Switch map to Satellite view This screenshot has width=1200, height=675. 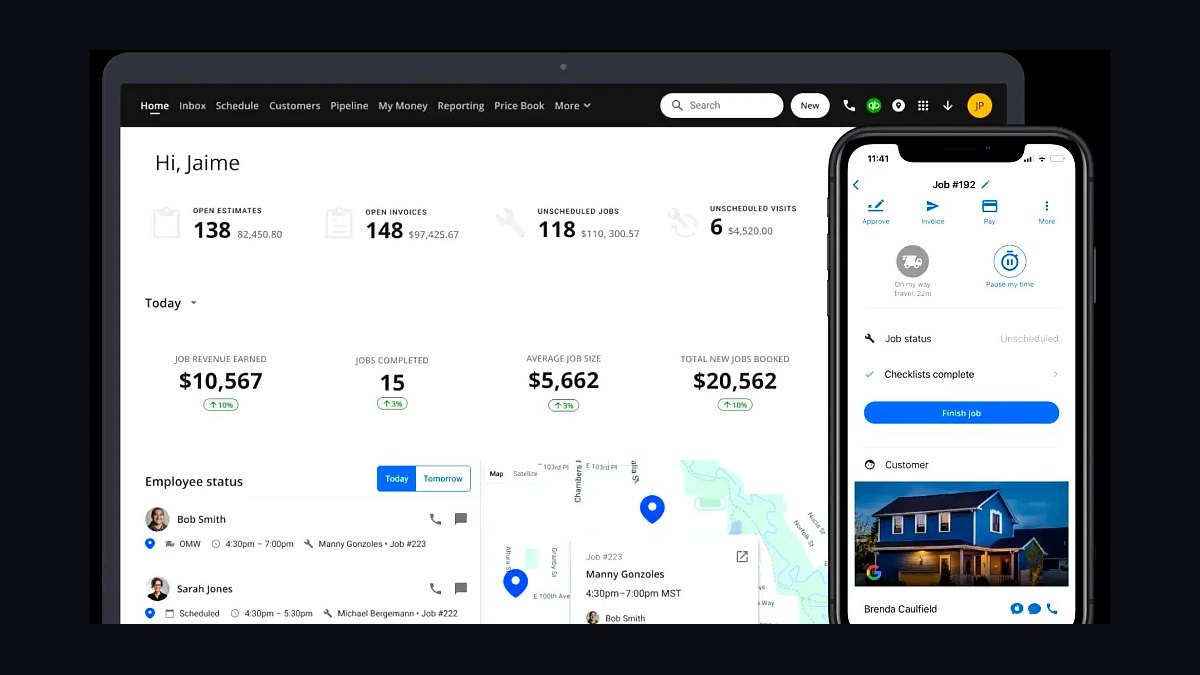pyautogui.click(x=525, y=474)
